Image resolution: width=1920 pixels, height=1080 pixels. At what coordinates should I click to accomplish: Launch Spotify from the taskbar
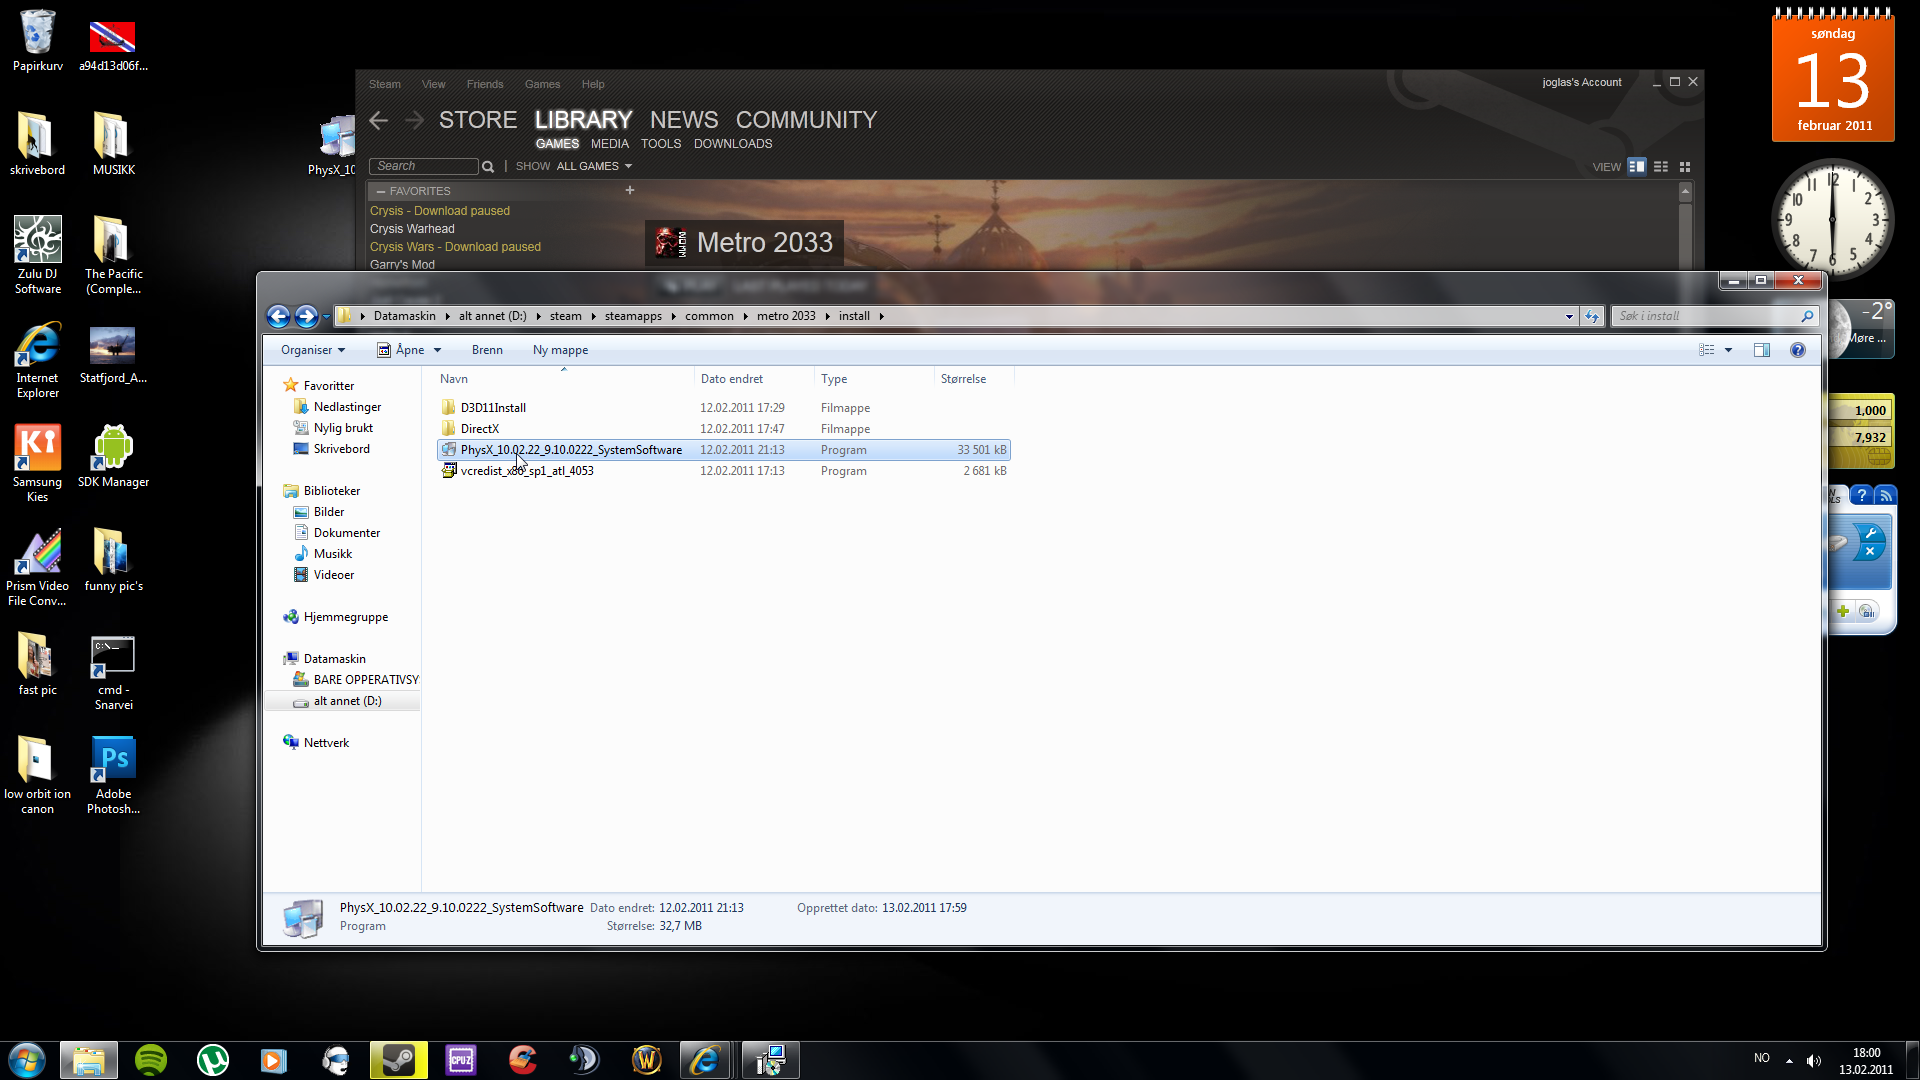(151, 1060)
